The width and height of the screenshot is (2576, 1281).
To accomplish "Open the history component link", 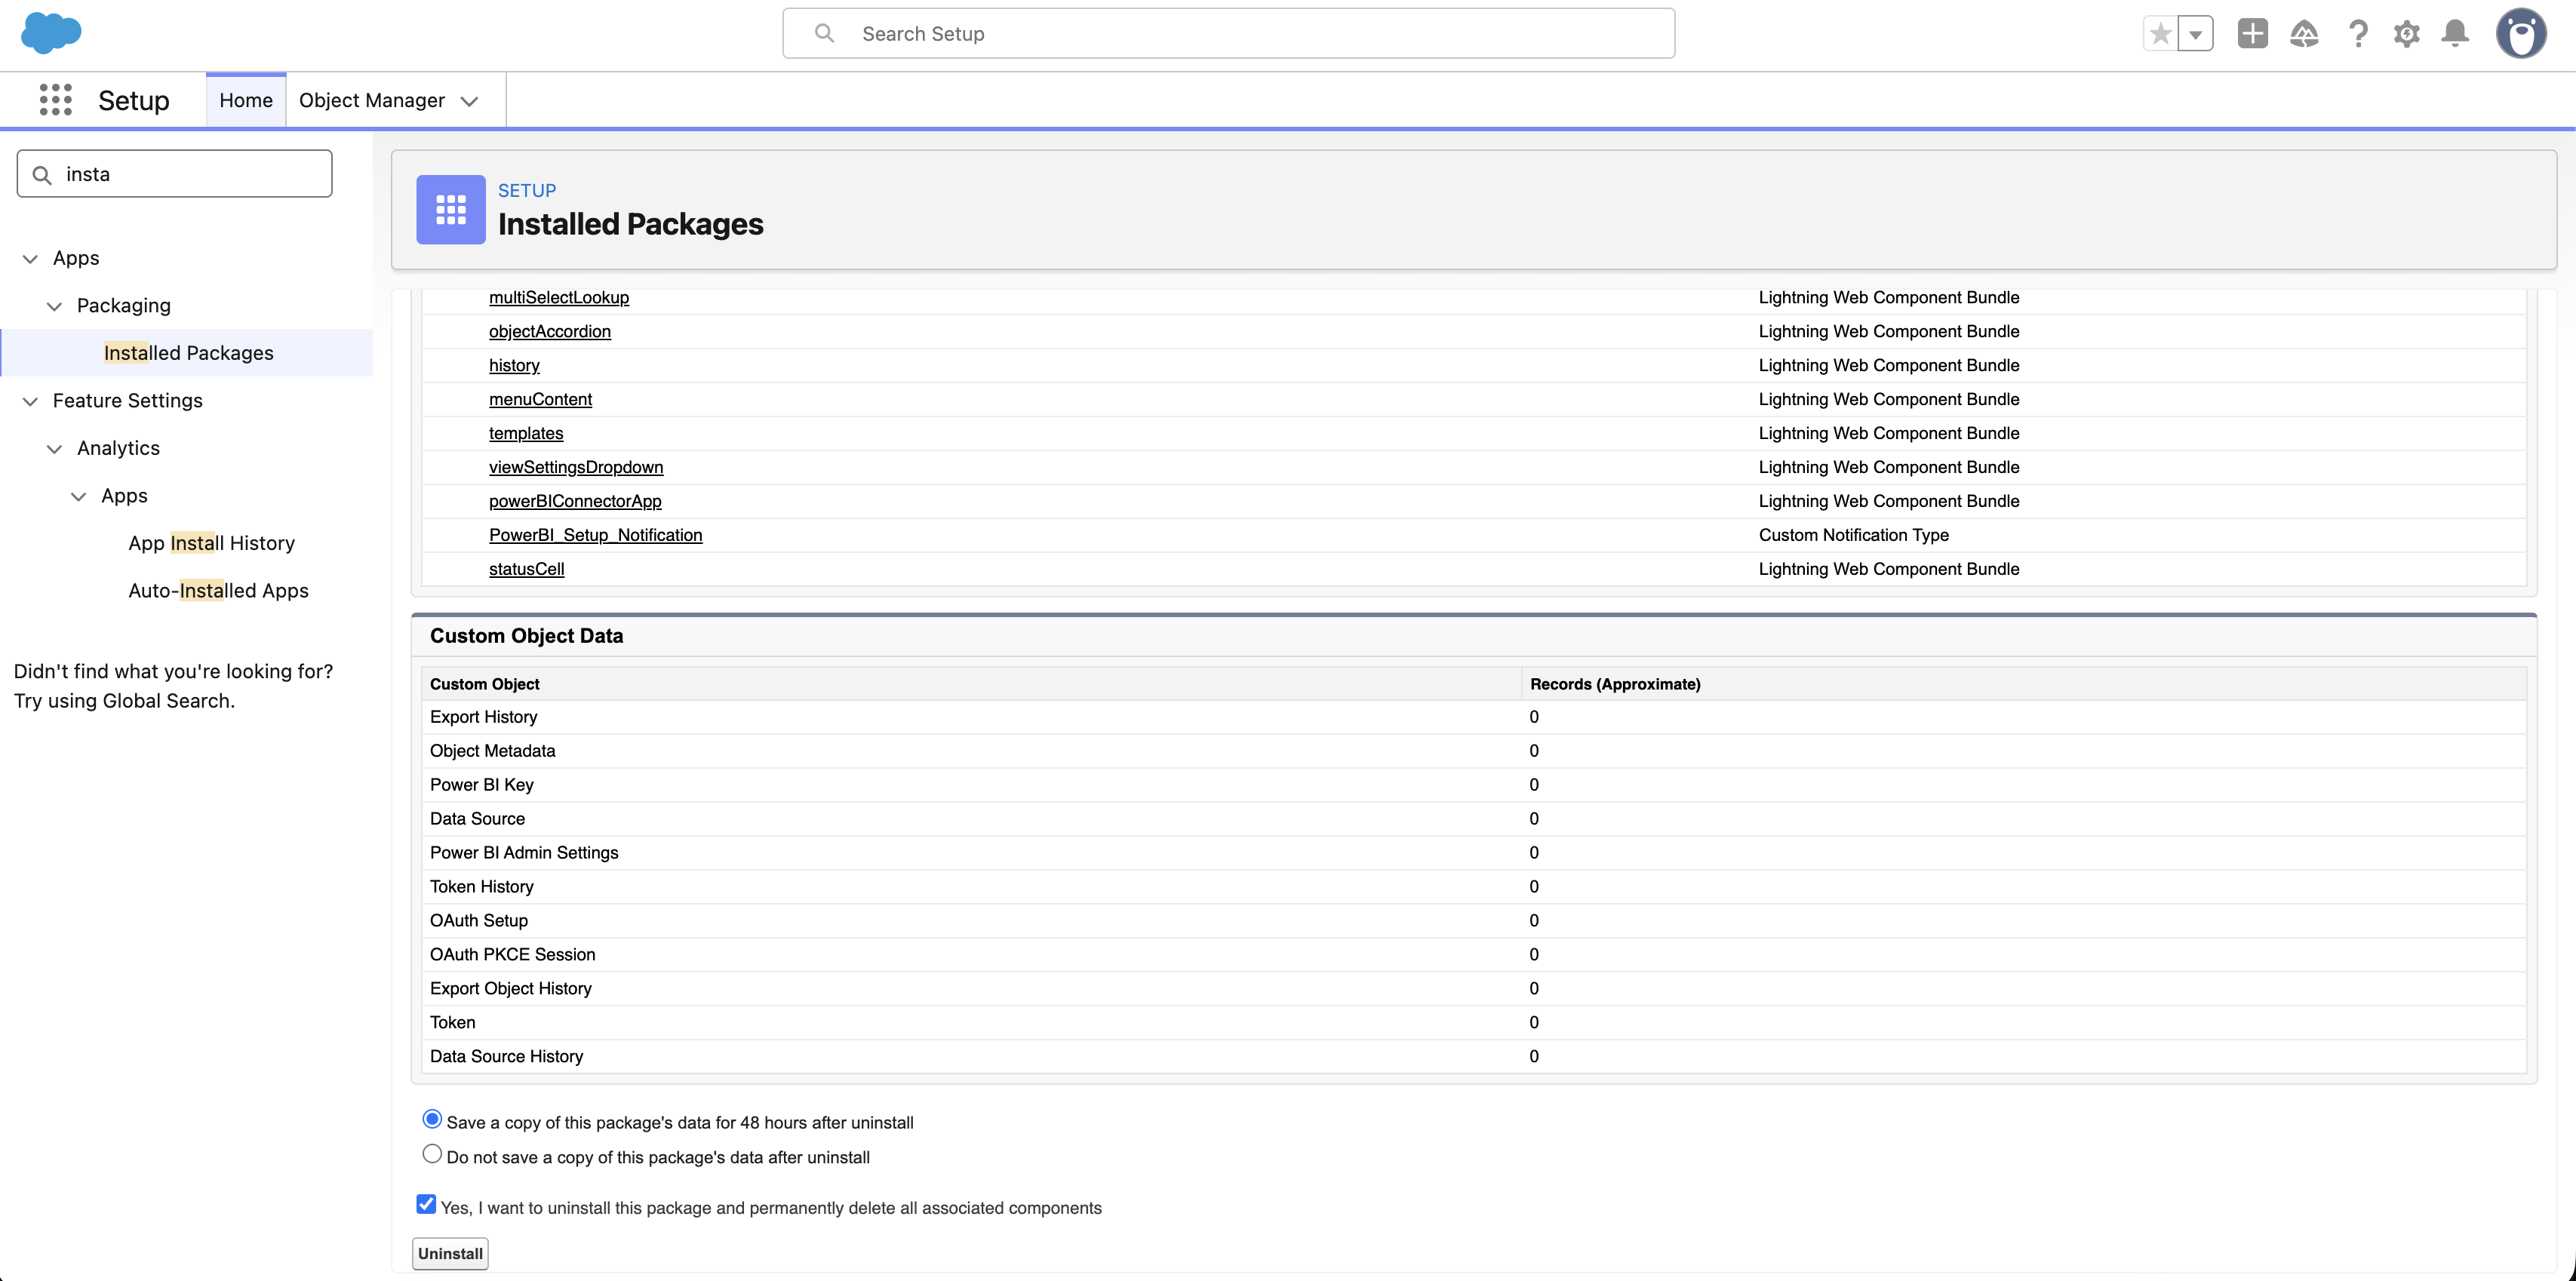I will (x=514, y=366).
